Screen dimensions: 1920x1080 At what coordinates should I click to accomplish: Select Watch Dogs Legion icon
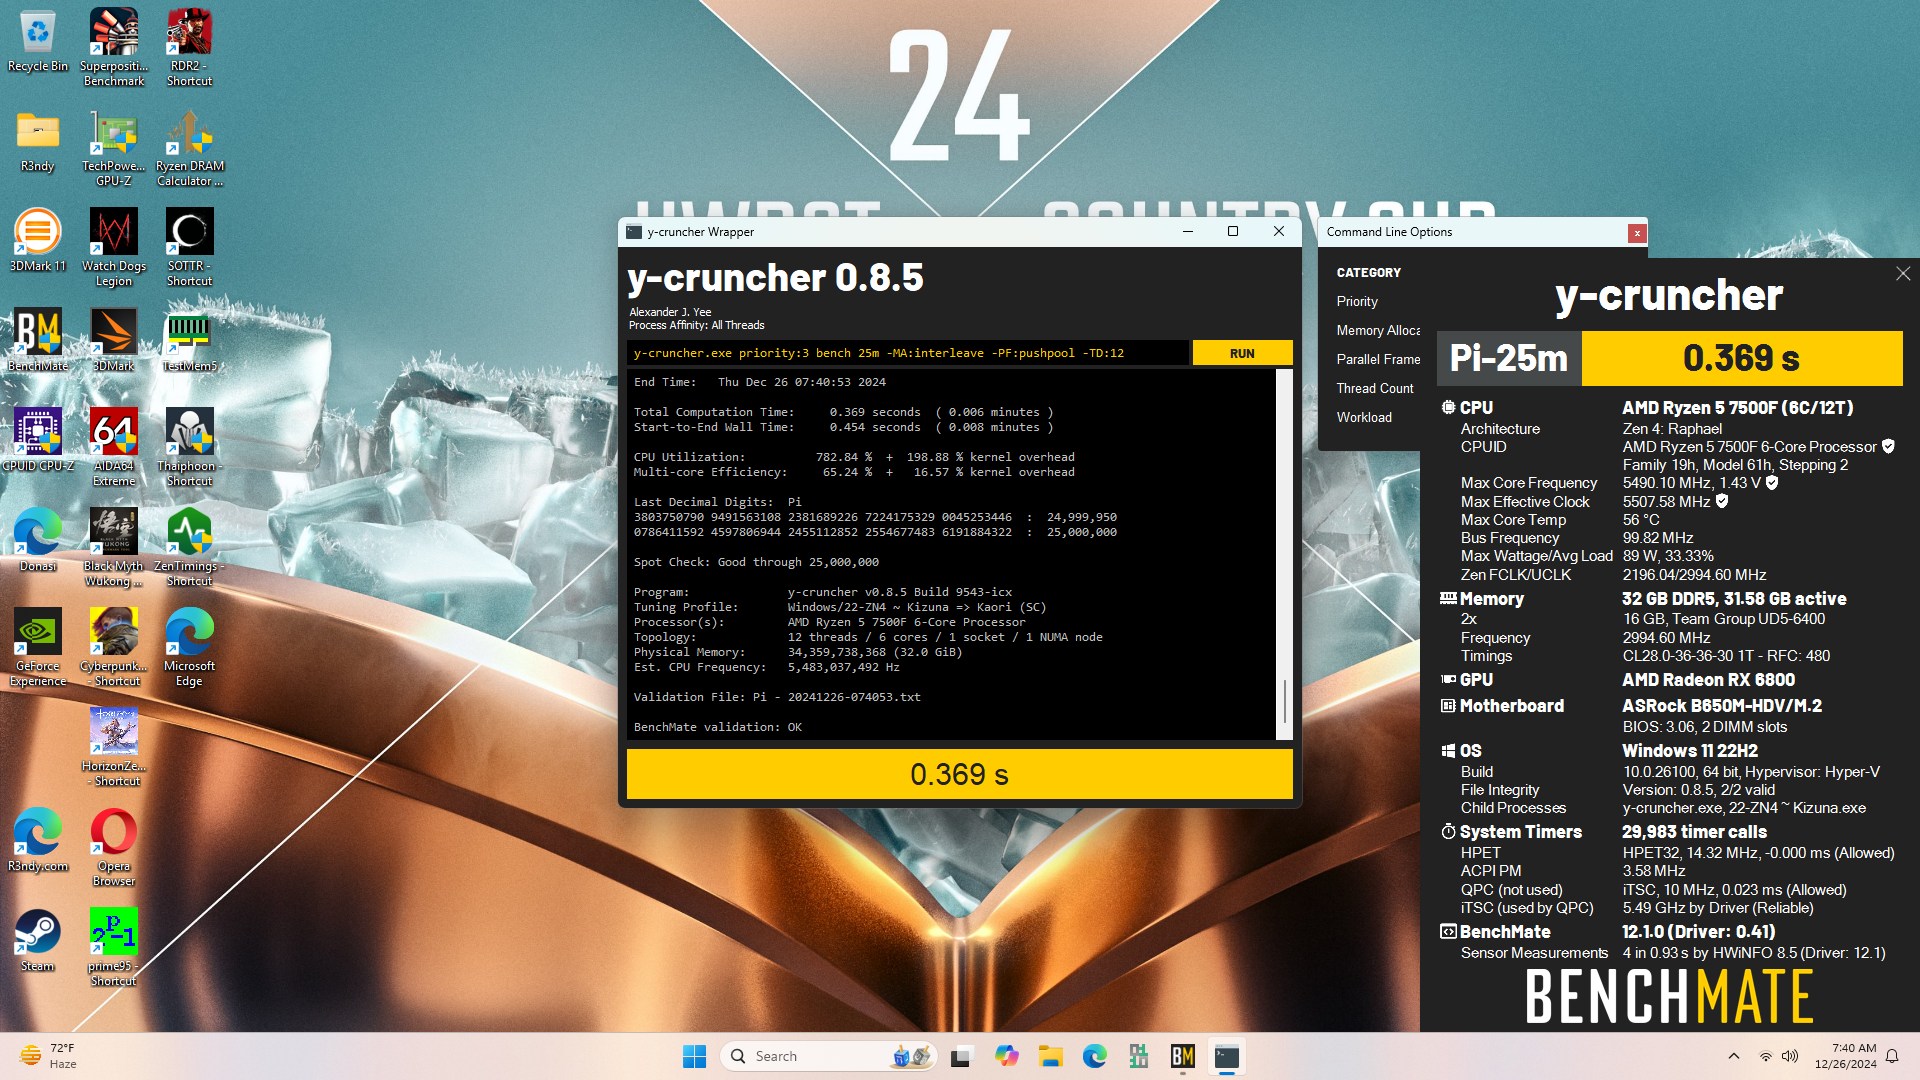(114, 247)
